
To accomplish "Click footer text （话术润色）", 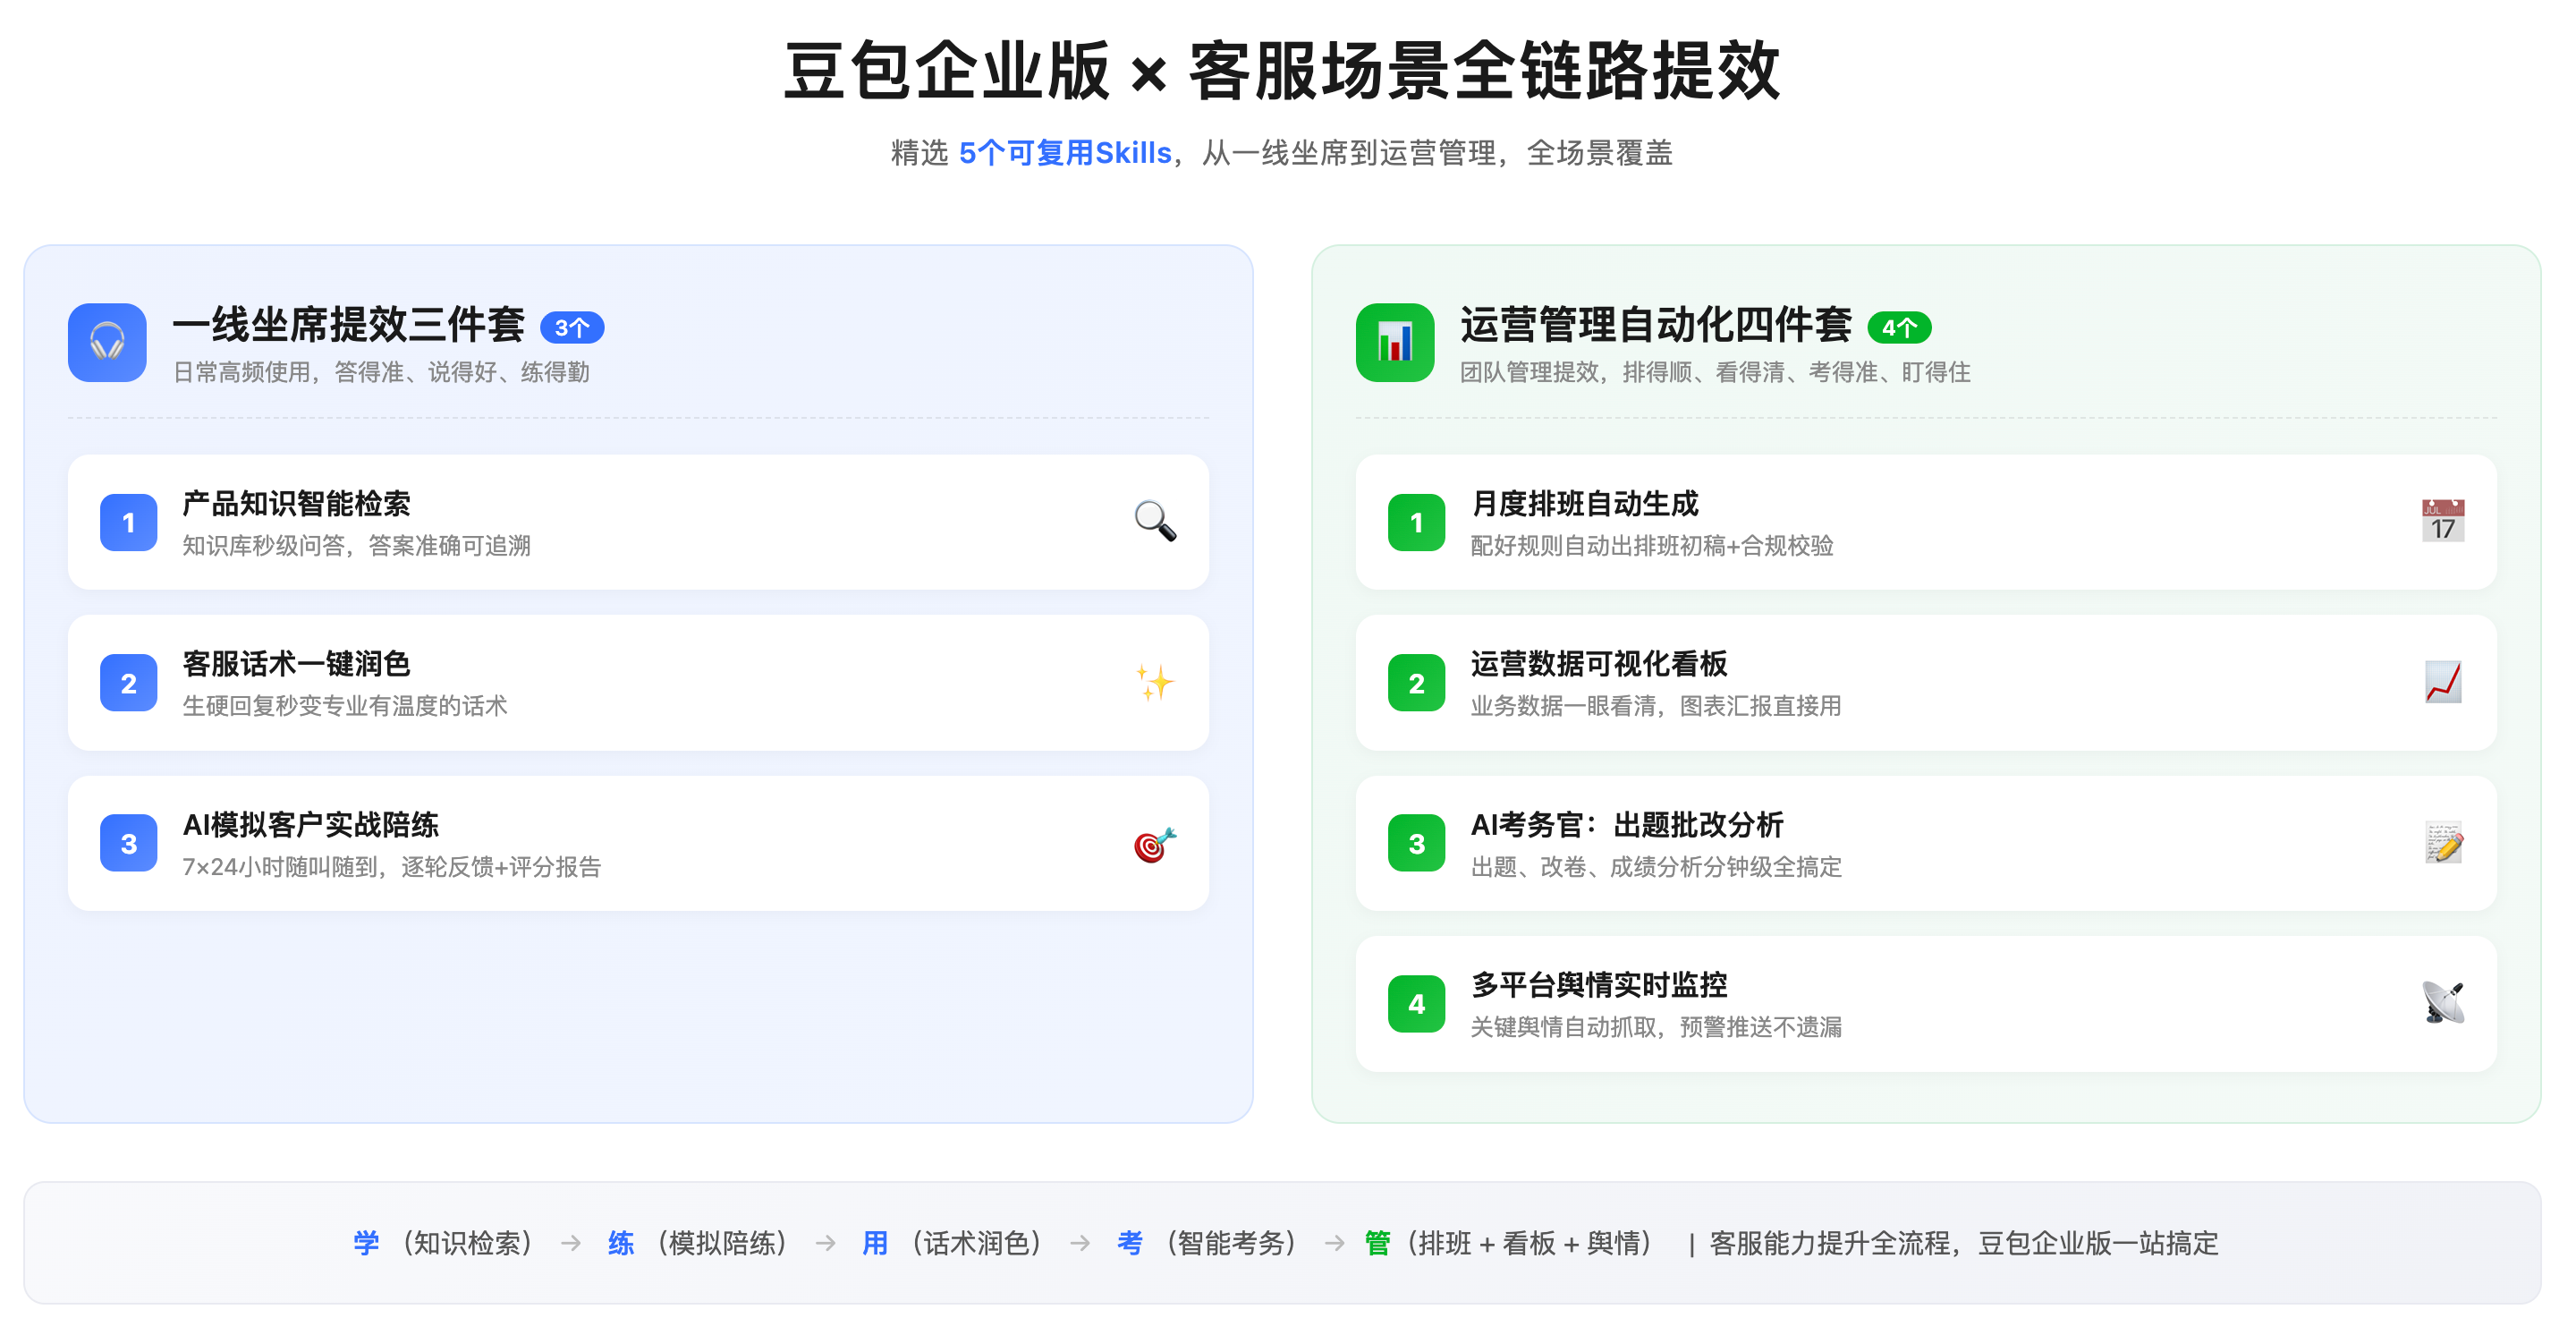I will click(976, 1242).
